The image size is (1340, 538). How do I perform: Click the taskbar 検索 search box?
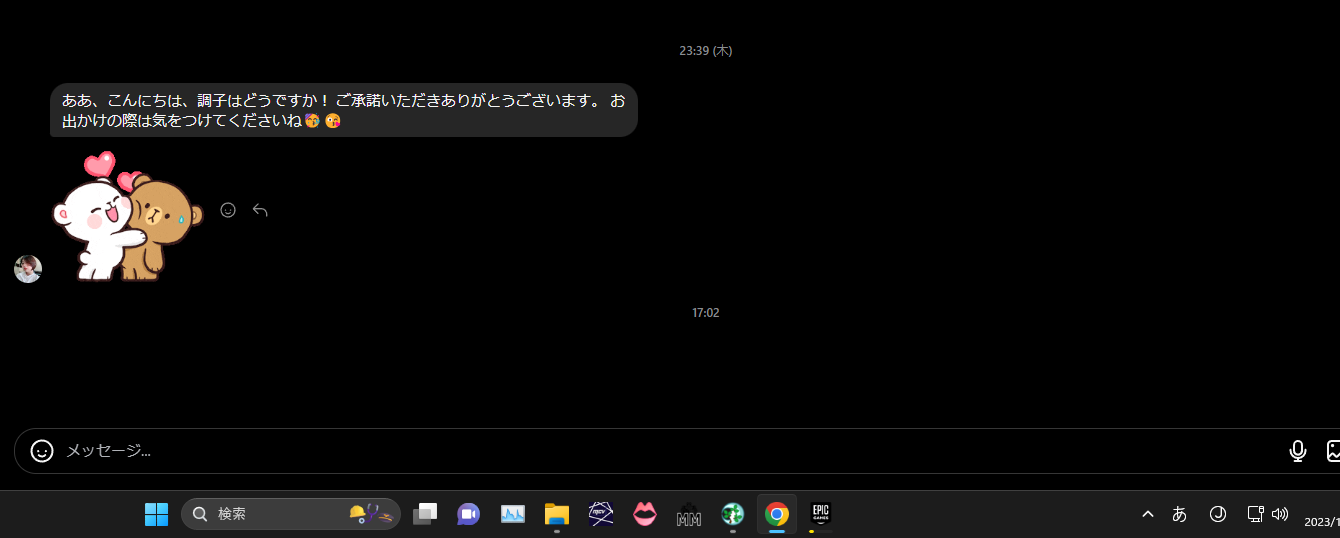pos(291,514)
